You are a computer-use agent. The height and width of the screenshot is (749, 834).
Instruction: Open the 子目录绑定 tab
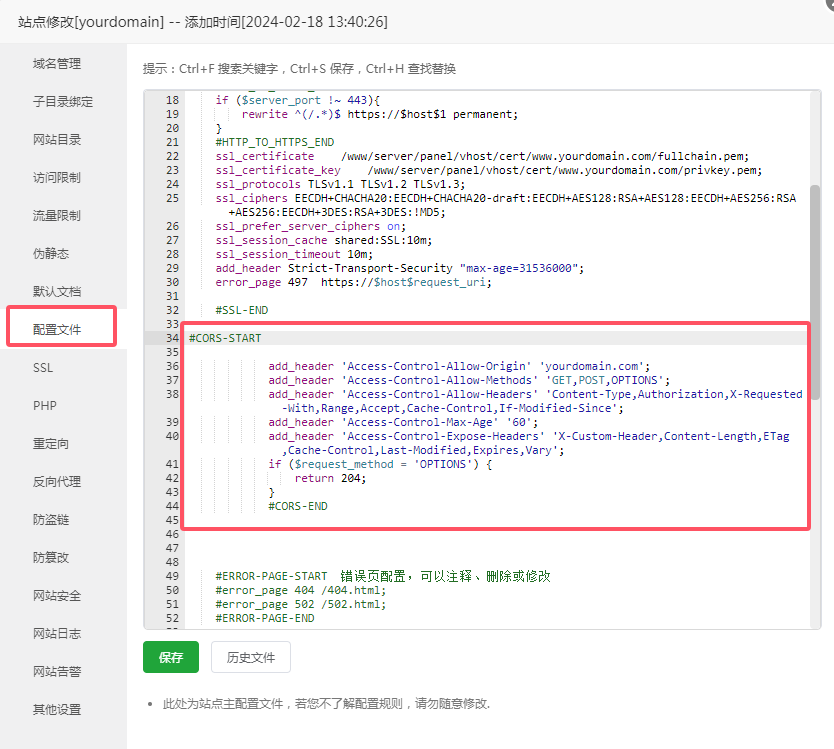point(63,102)
